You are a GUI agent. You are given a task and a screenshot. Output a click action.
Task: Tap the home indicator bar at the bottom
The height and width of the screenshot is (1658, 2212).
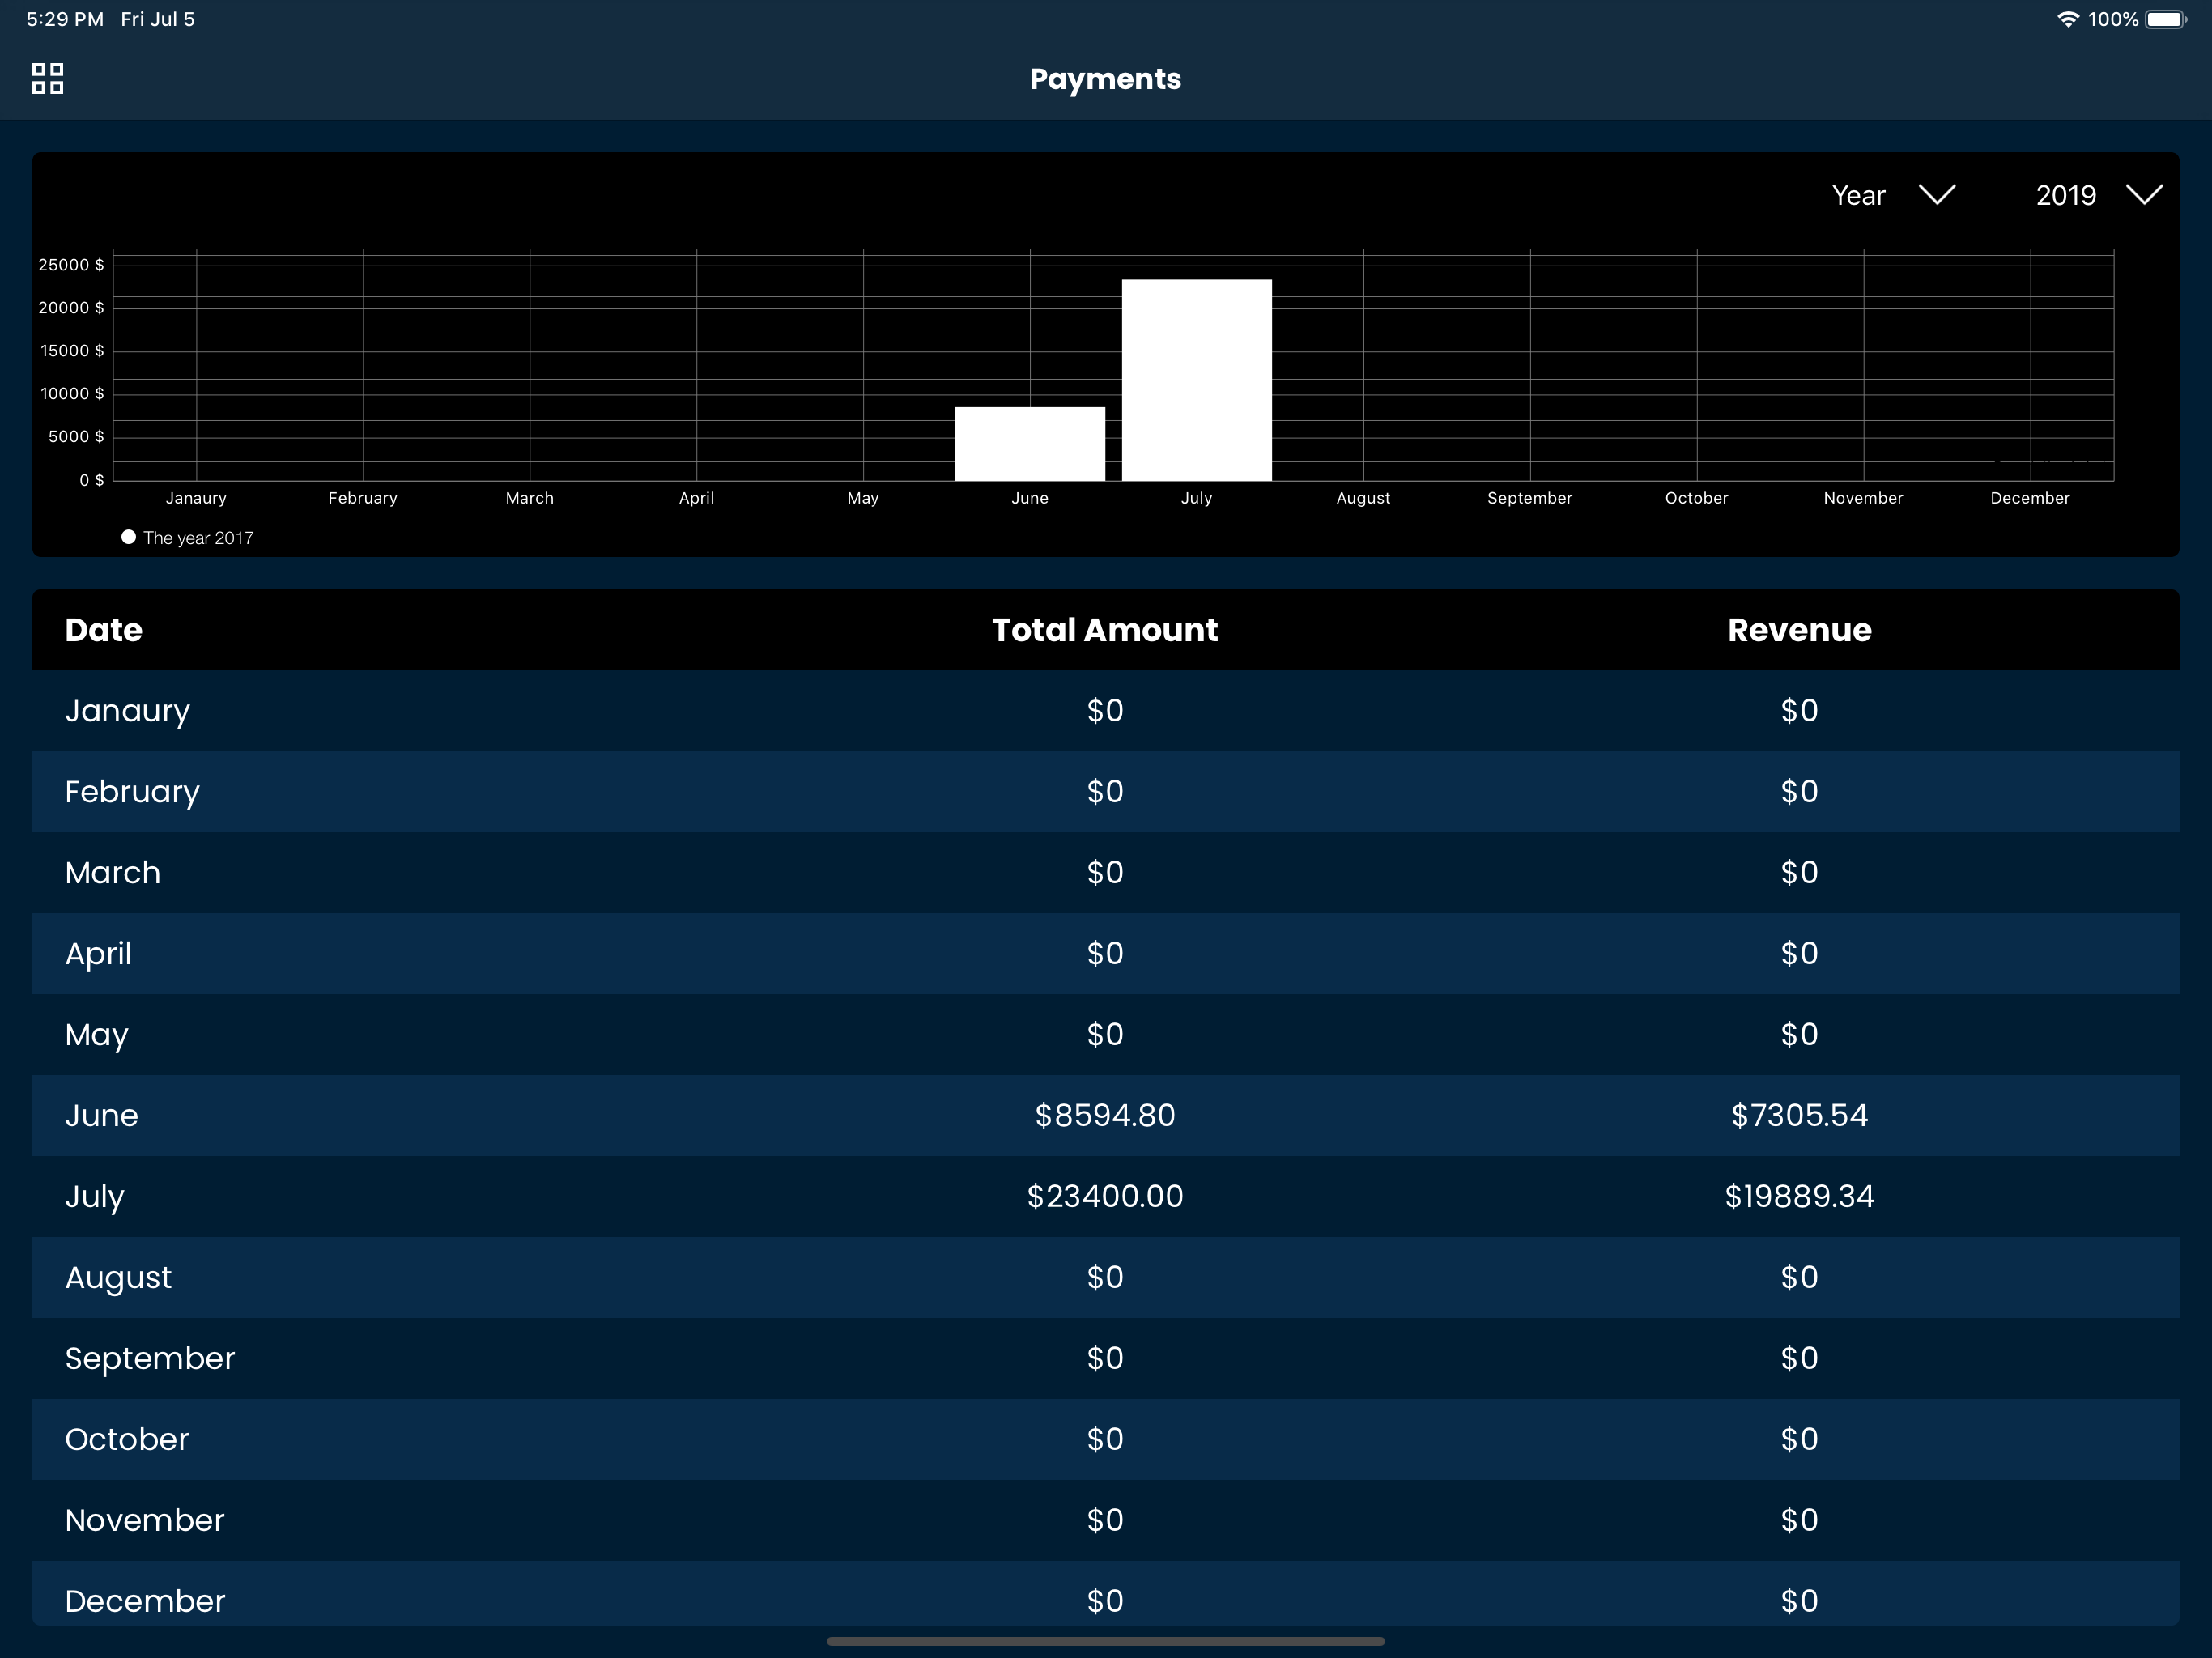(x=1105, y=1641)
